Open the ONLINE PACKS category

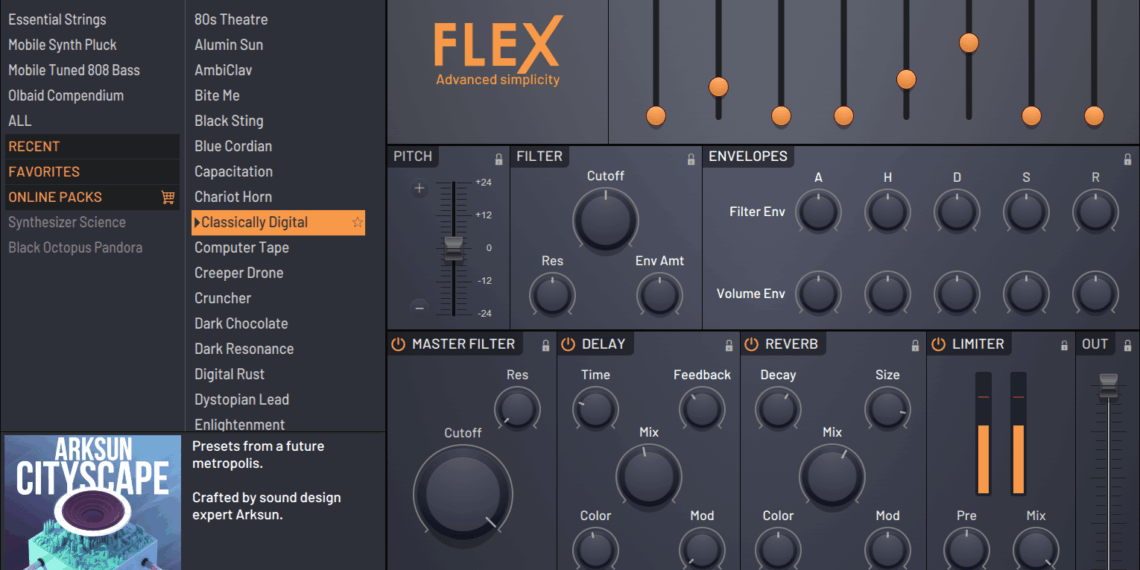[x=92, y=197]
